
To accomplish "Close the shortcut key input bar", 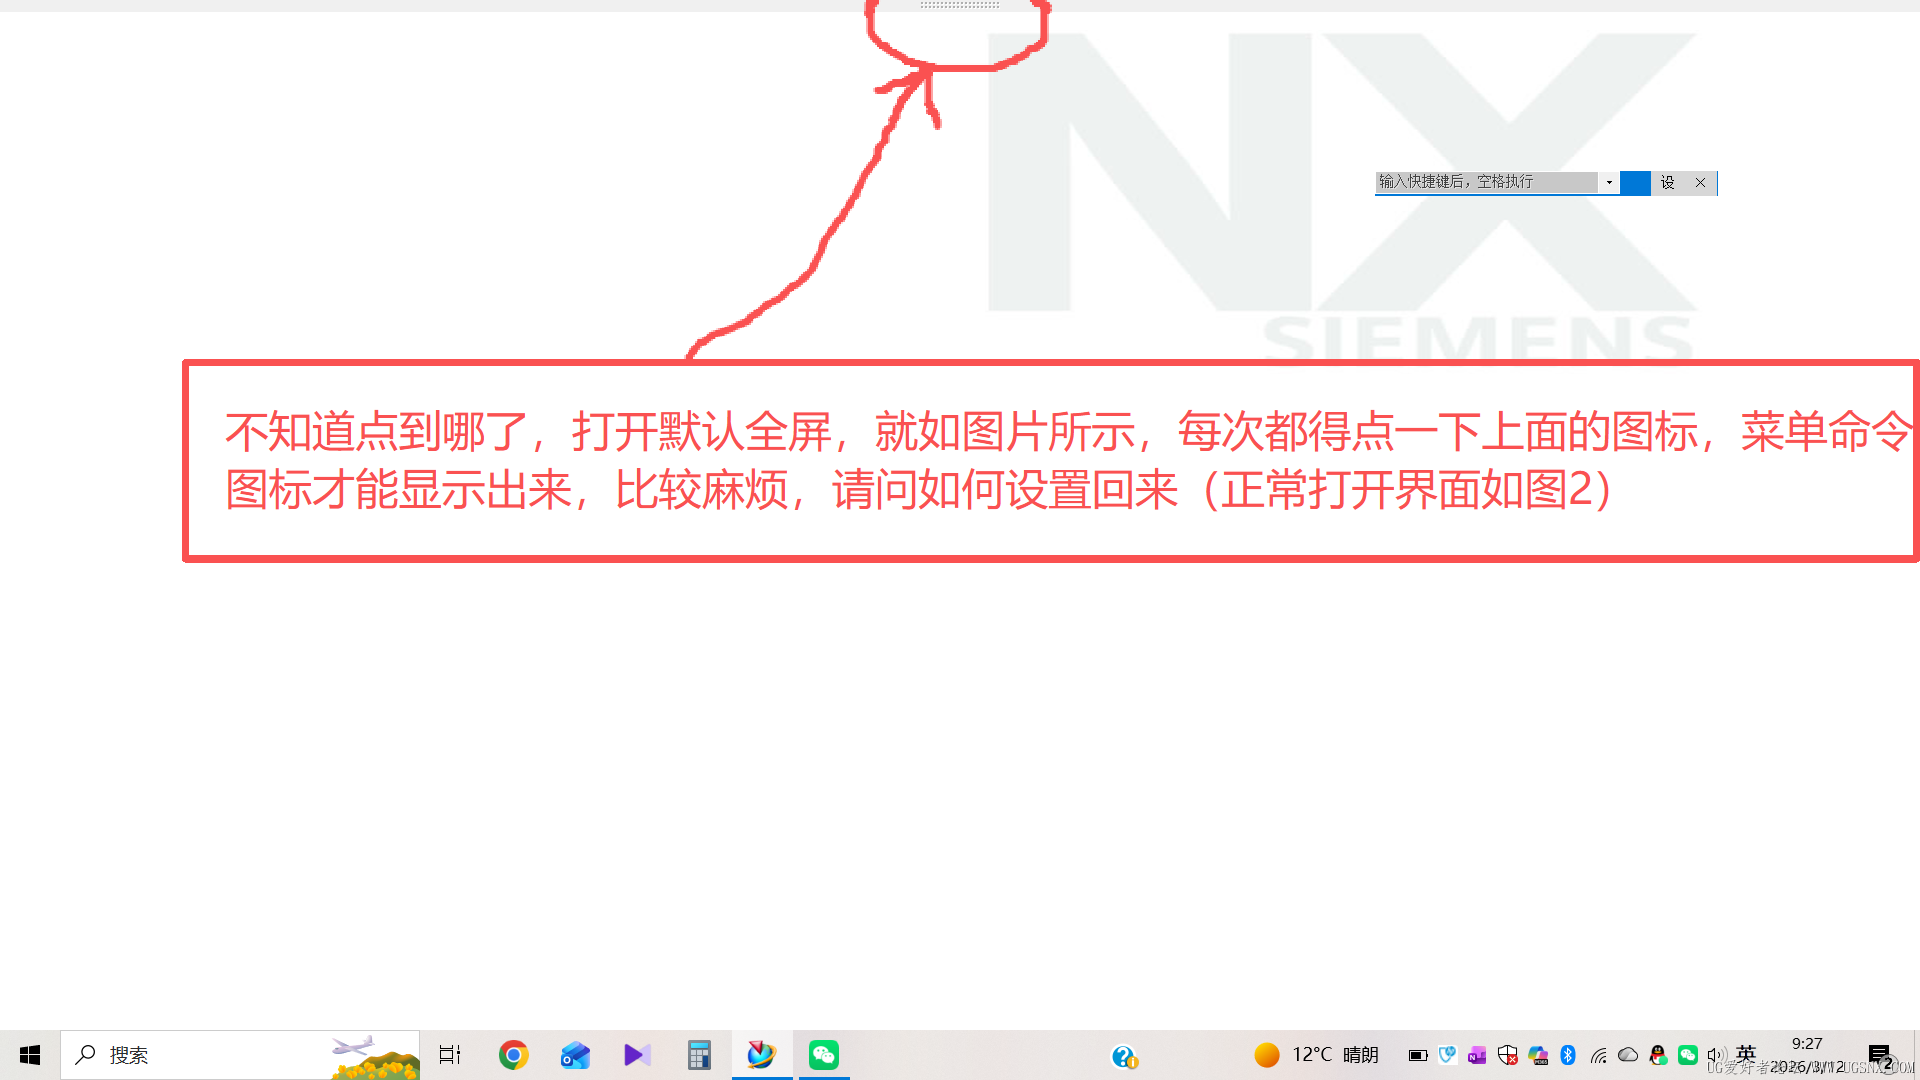I will coord(1700,183).
